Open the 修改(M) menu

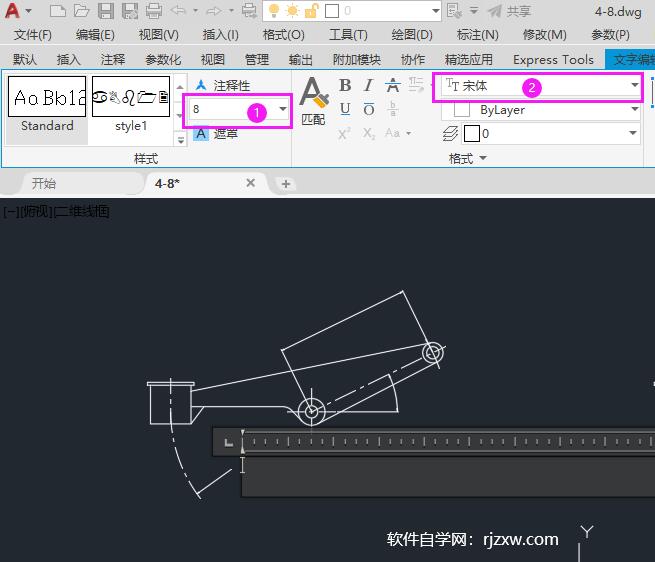coord(545,35)
